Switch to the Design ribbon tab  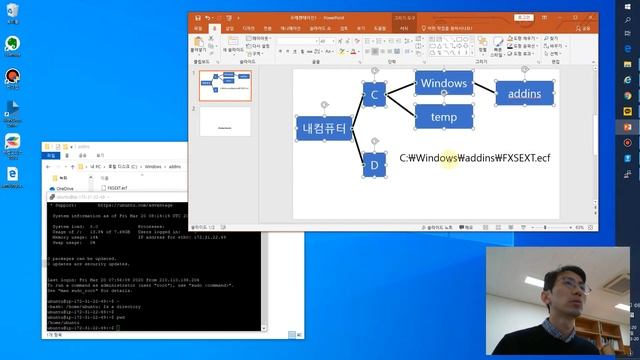[x=249, y=29]
